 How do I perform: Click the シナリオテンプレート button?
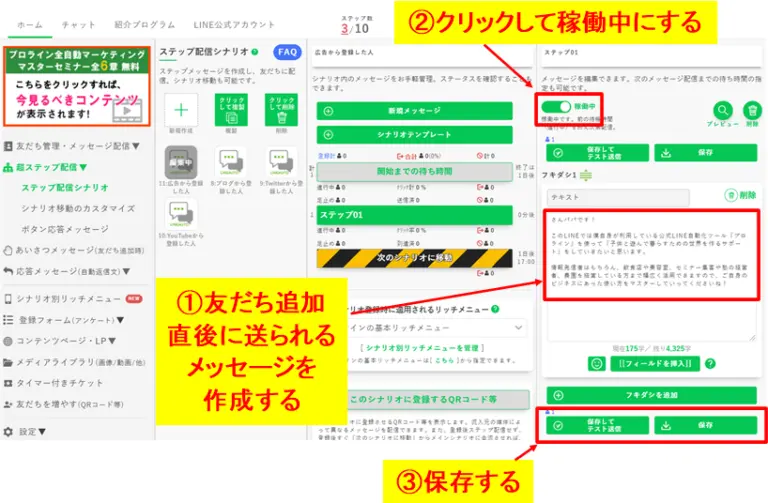click(x=414, y=135)
